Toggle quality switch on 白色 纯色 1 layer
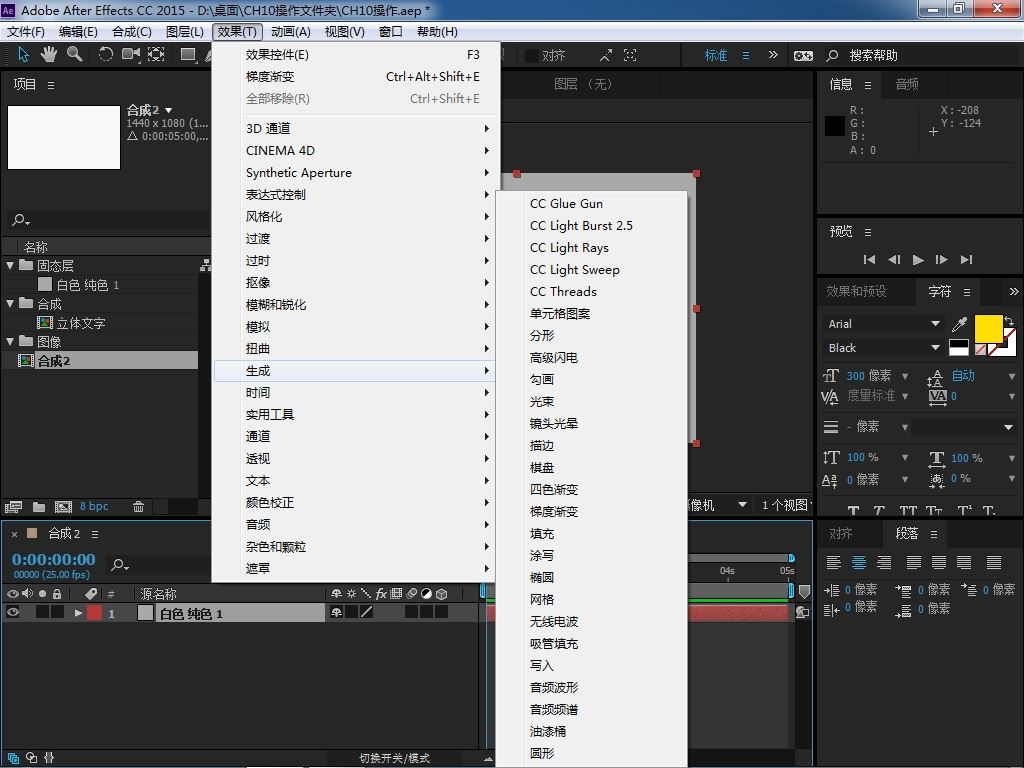Screen dimensions: 1024x768 pos(366,613)
